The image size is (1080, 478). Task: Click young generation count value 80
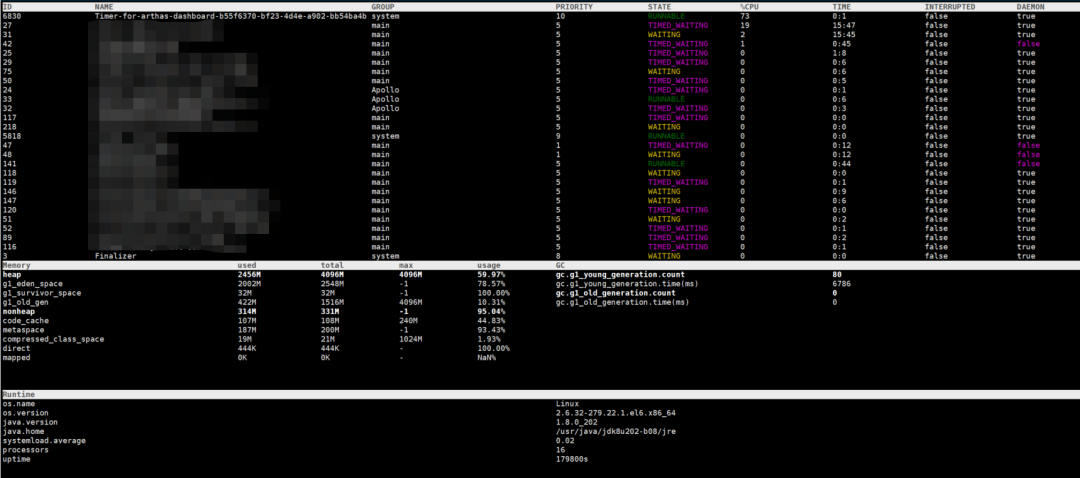pyautogui.click(x=837, y=275)
